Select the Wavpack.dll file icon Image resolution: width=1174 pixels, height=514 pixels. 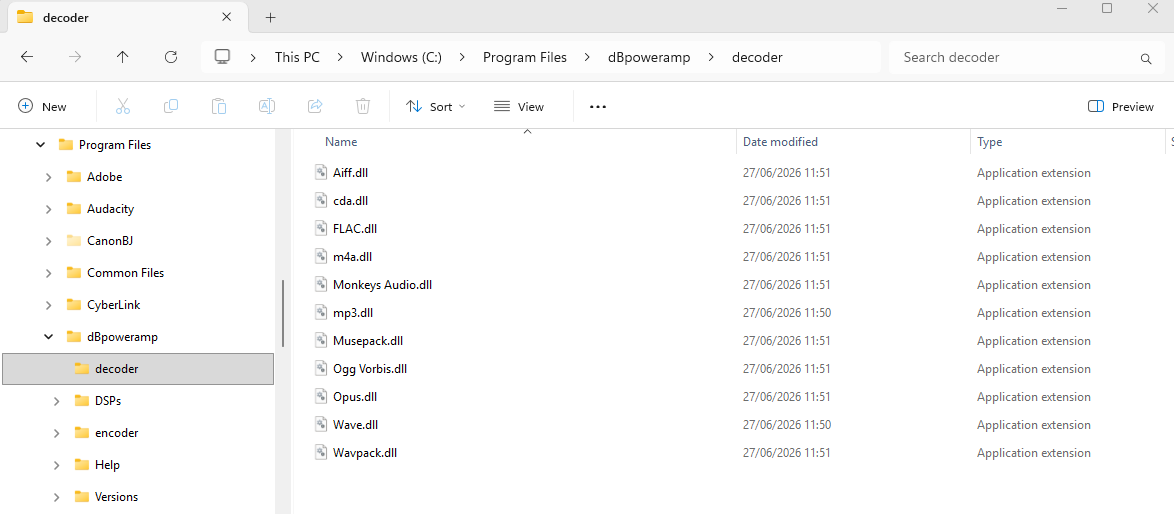point(321,453)
